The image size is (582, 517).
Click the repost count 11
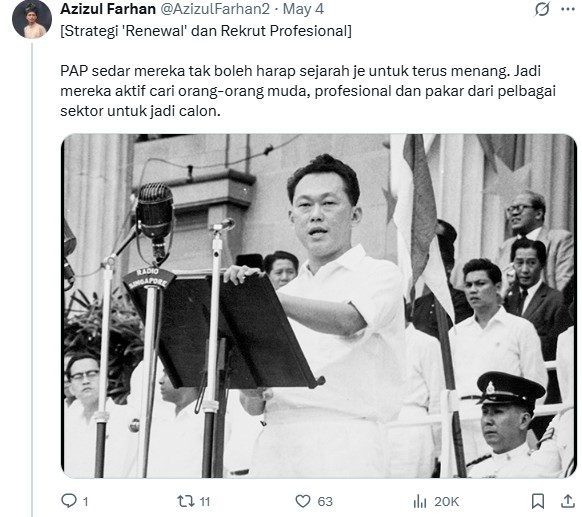[x=205, y=502]
